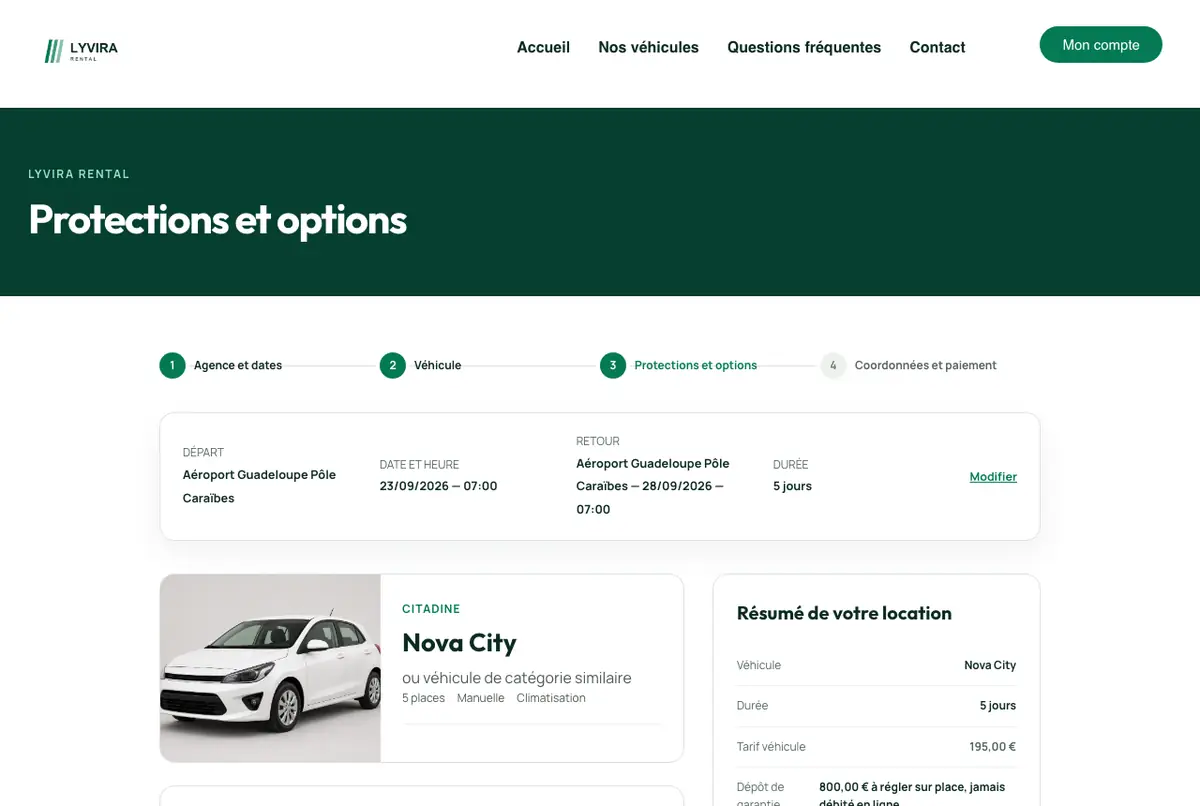Viewport: 1200px width, 806px height.
Task: Open the Contact page
Action: click(937, 47)
